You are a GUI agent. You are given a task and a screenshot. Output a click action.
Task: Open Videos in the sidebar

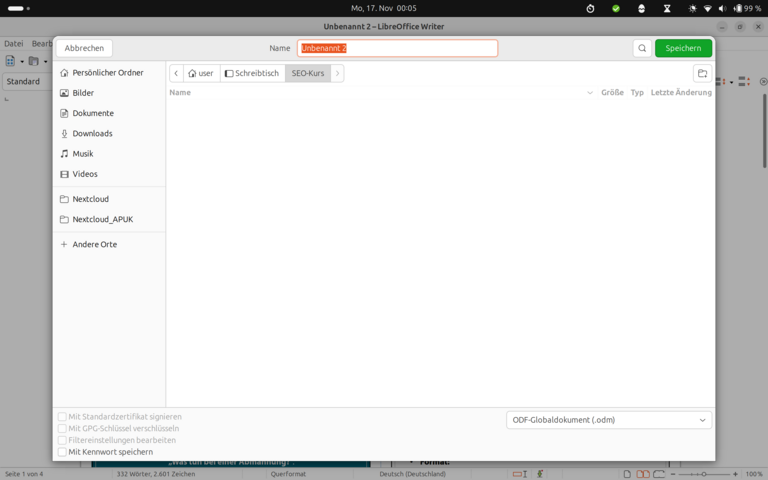pyautogui.click(x=85, y=174)
